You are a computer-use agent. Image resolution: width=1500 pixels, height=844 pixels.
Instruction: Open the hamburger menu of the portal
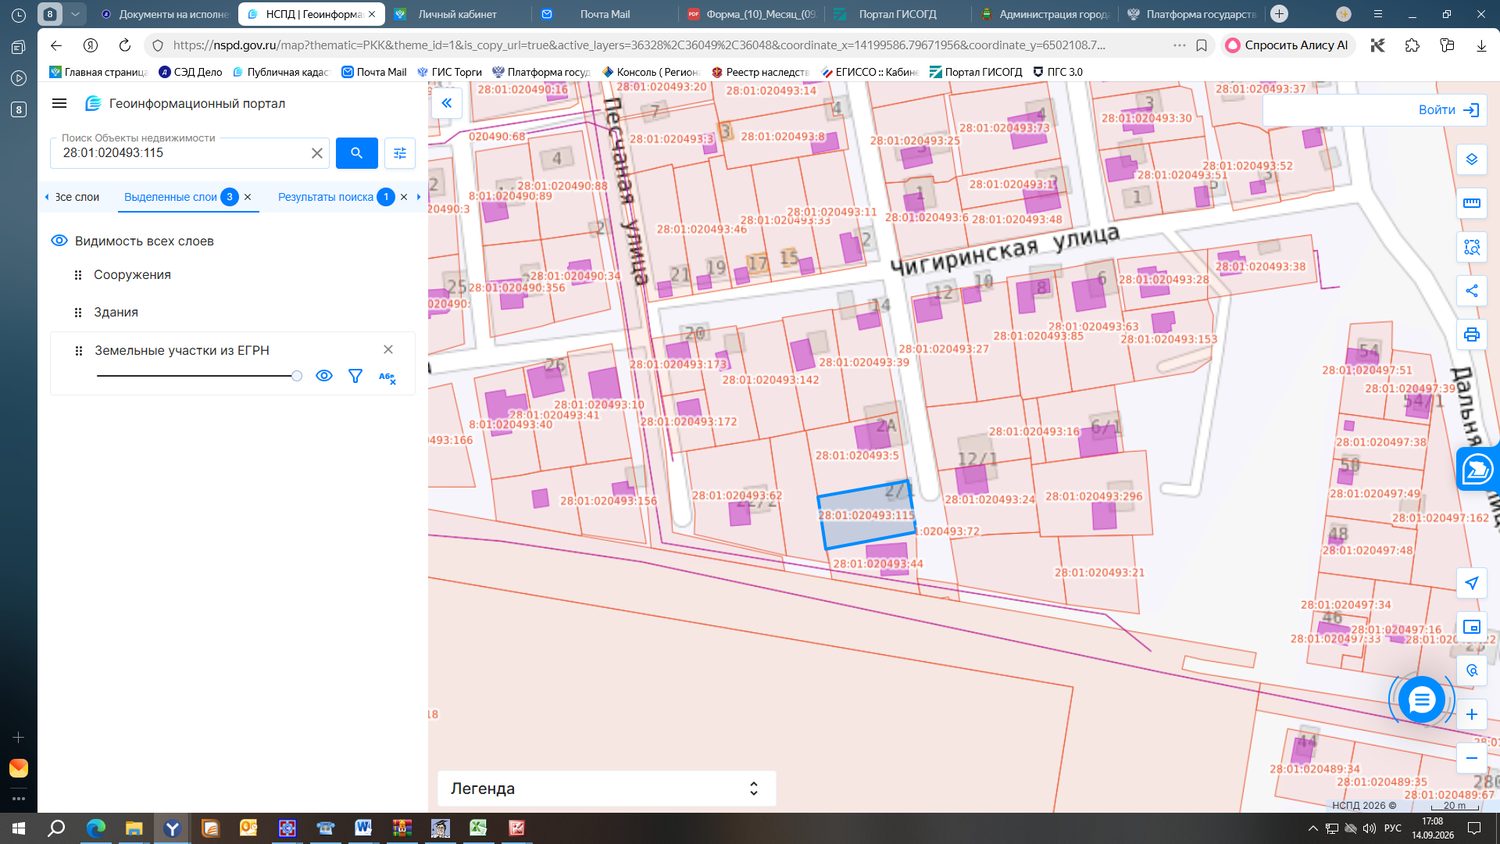point(59,103)
